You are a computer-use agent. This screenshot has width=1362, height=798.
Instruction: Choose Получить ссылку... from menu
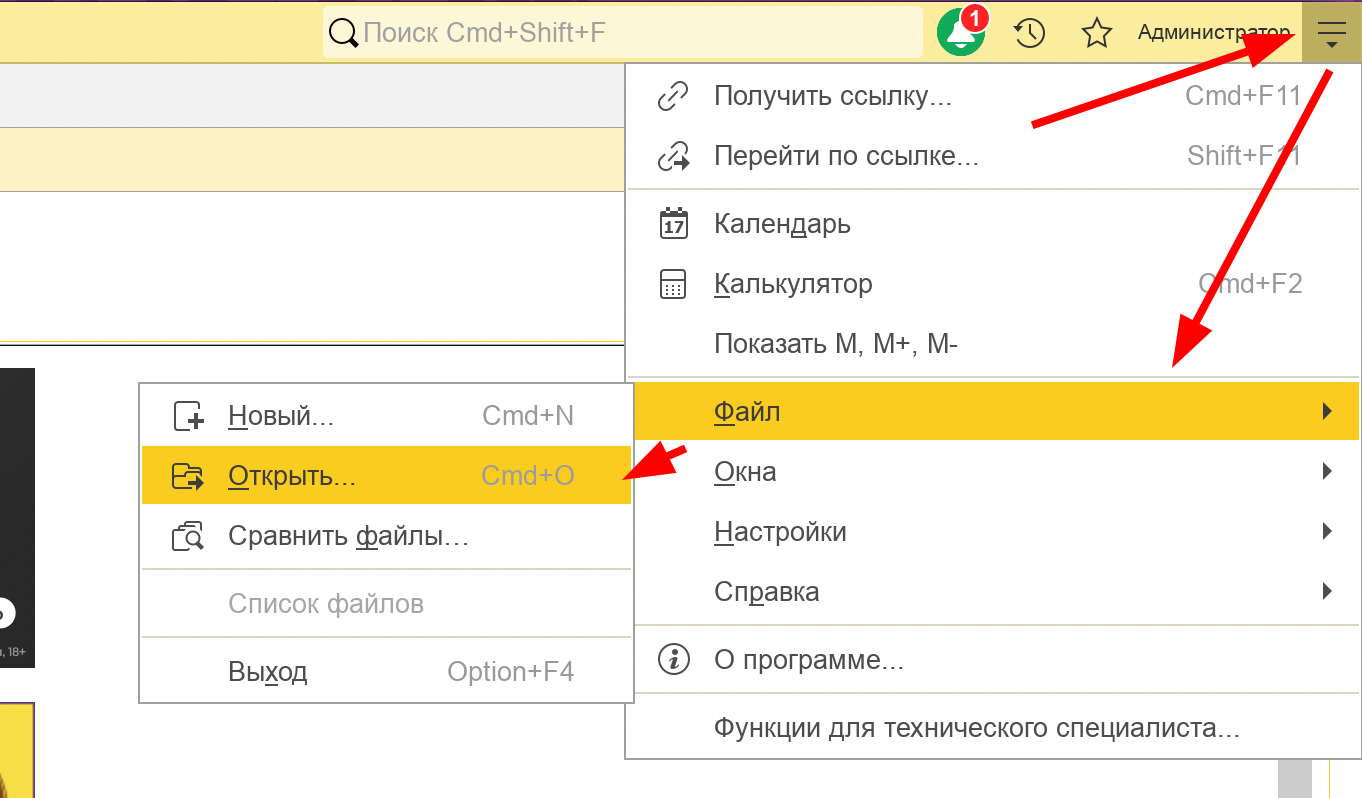point(991,96)
